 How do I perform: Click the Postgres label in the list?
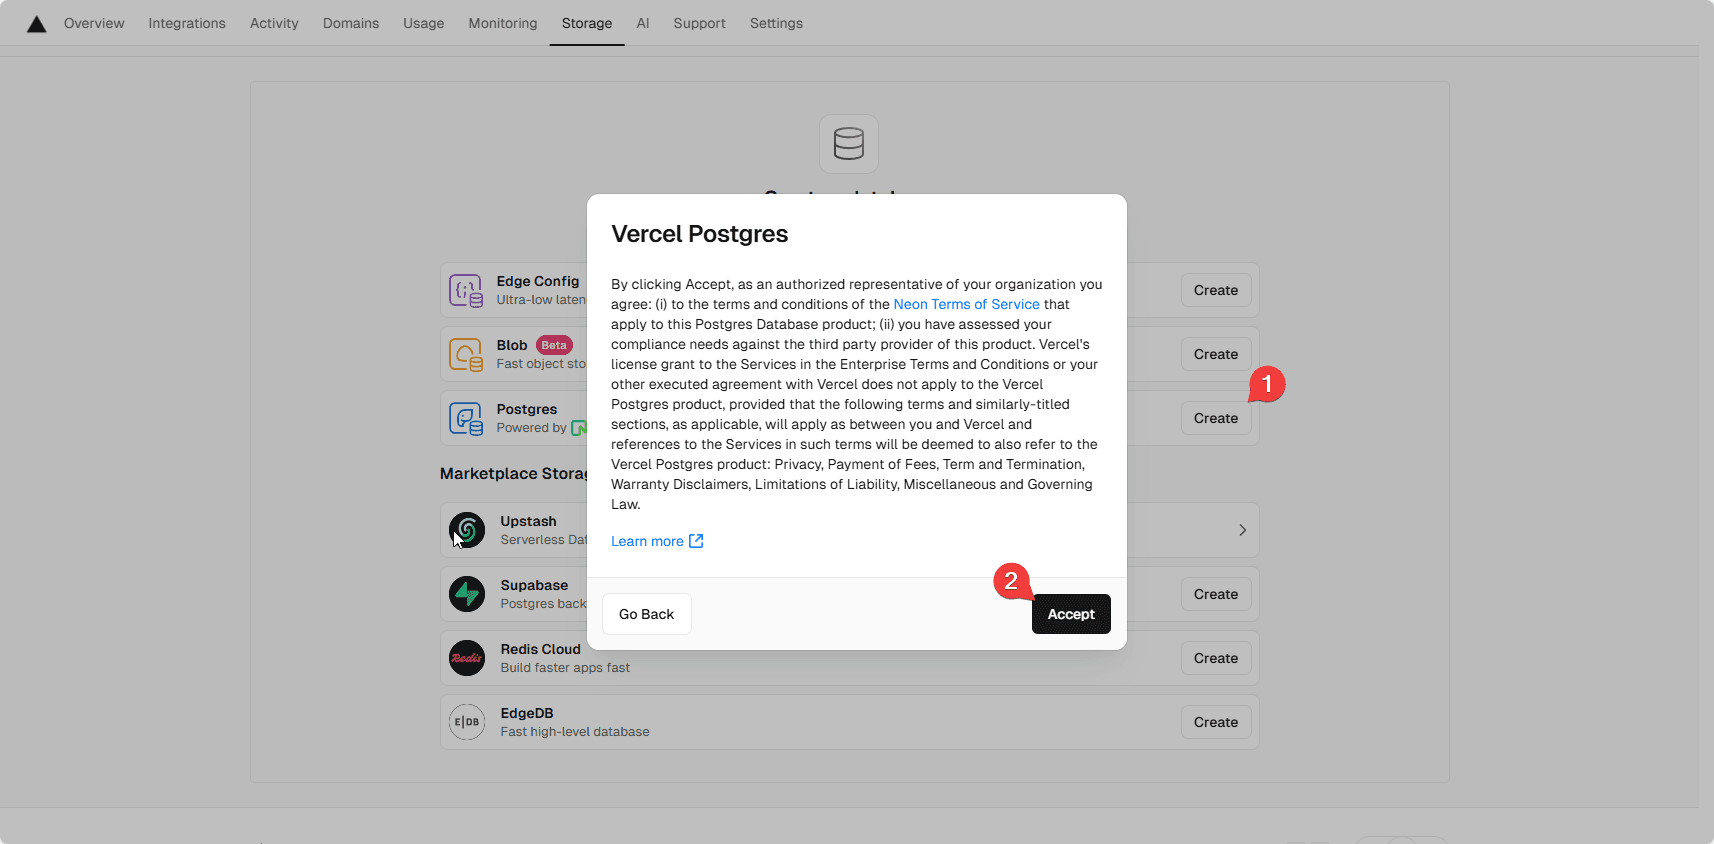527,409
